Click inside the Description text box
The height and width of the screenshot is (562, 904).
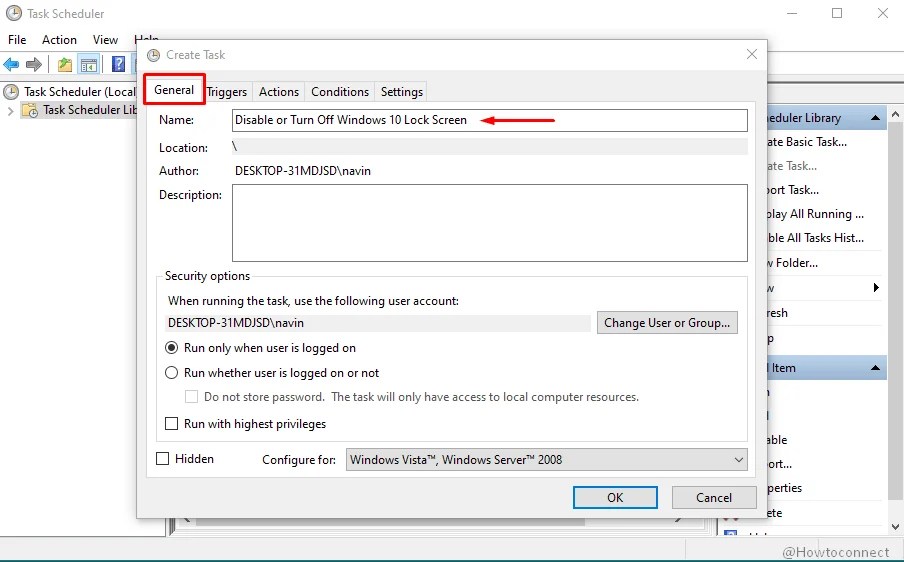pos(489,222)
